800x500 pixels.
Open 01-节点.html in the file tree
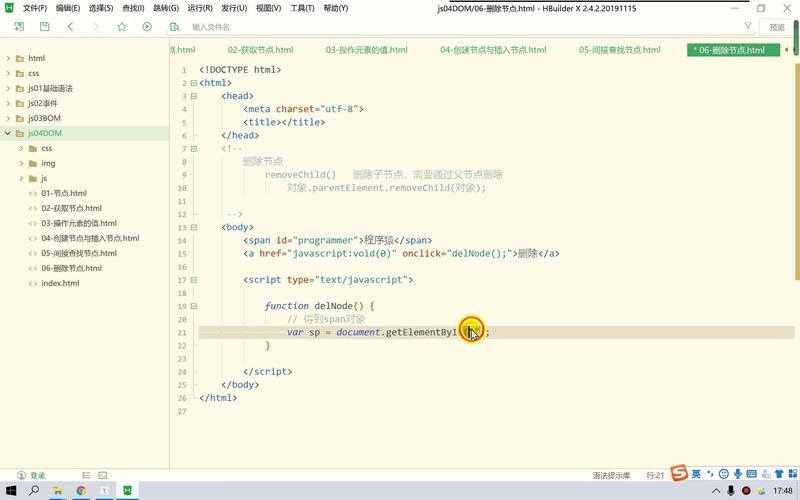coord(64,193)
